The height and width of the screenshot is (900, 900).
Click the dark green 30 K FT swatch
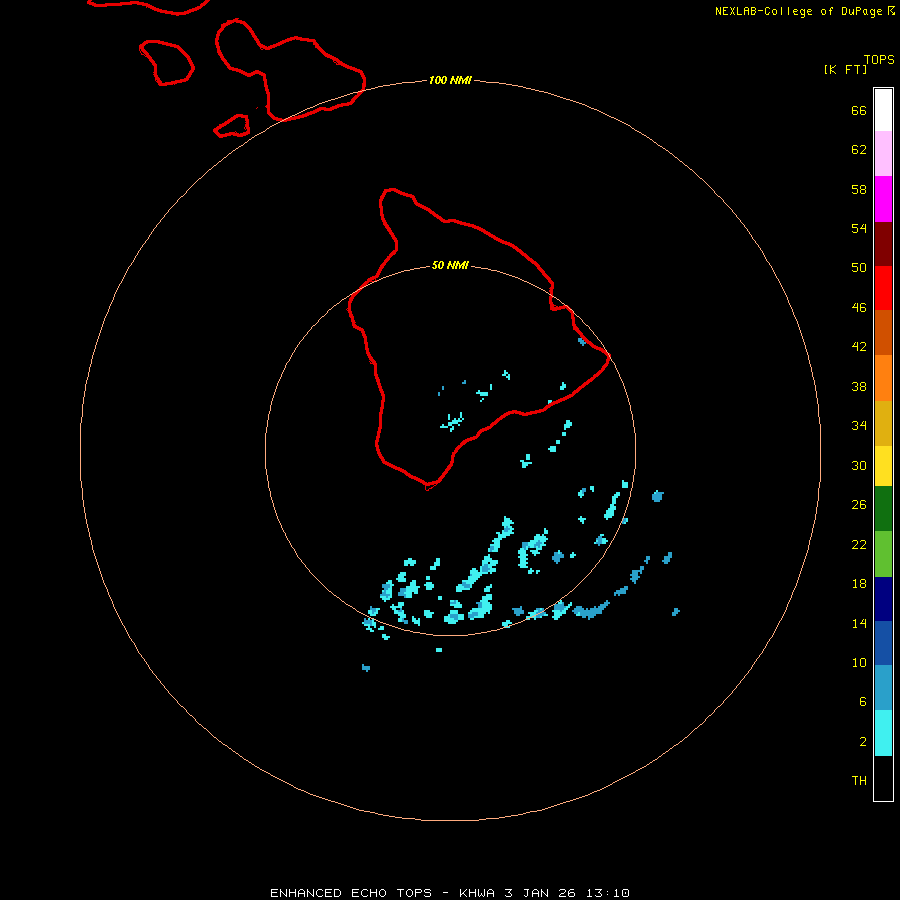883,509
